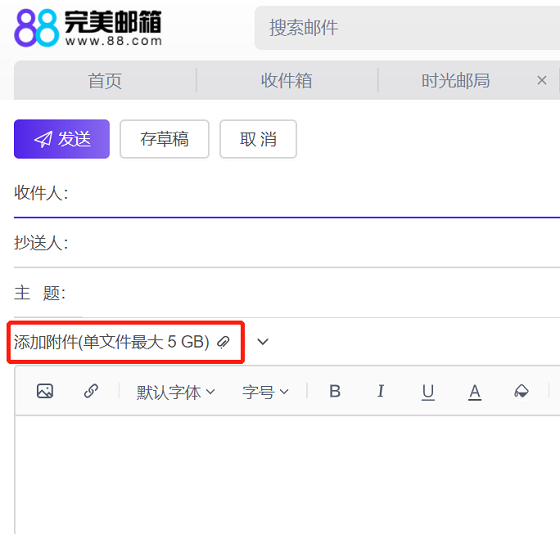Open the background fill color tool
560x534 pixels.
pyautogui.click(x=521, y=391)
